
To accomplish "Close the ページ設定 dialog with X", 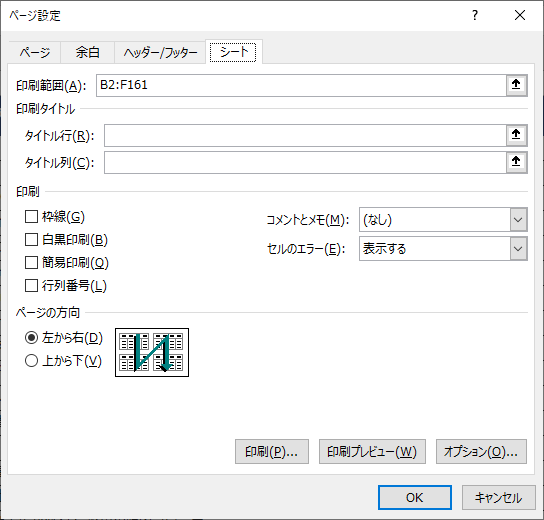I will [520, 15].
